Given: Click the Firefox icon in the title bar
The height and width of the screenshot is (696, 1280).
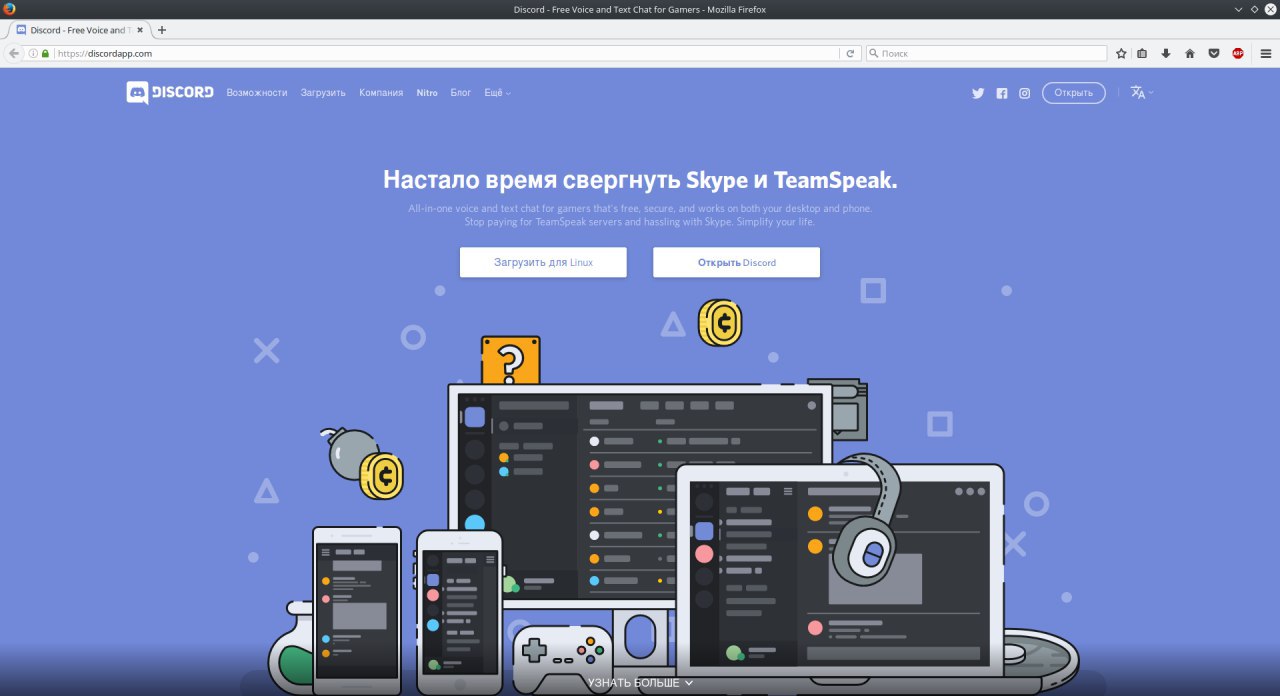Looking at the screenshot, I should (9, 9).
